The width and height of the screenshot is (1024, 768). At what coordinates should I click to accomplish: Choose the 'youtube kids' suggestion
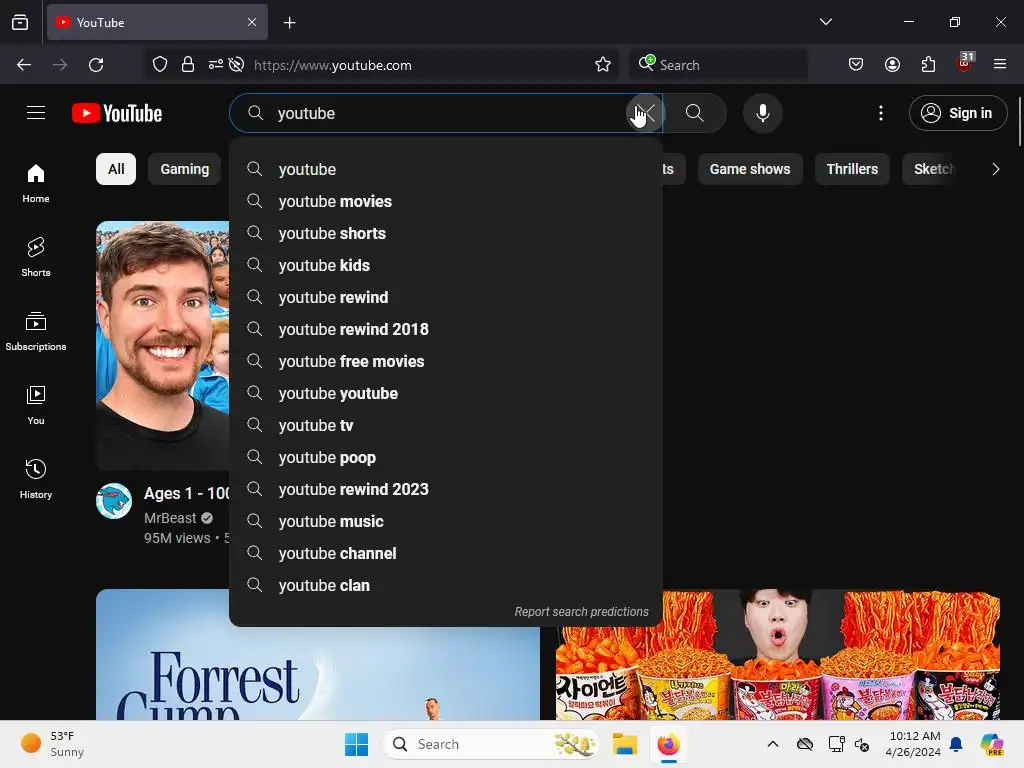445,265
